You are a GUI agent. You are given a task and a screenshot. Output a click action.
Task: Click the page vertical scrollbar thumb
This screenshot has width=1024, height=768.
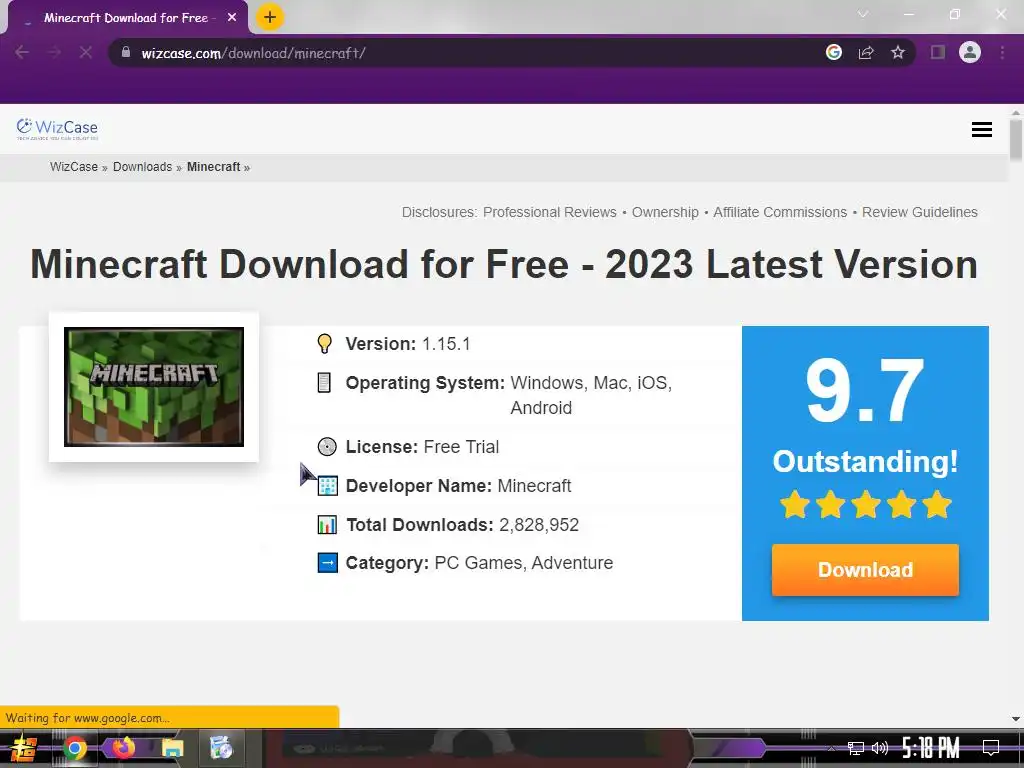(1016, 140)
